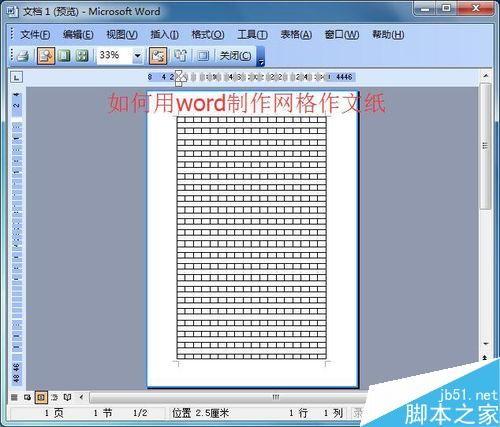Open the 文件(F) menu
Image resolution: width=500 pixels, height=427 pixels.
pos(35,34)
